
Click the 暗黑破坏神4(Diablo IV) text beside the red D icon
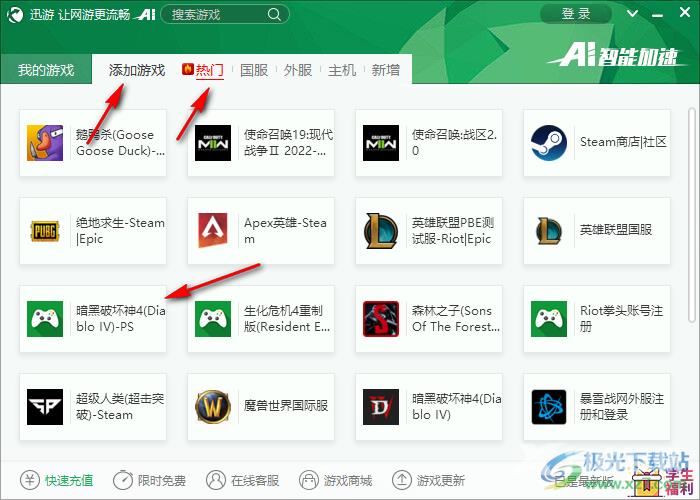click(457, 407)
